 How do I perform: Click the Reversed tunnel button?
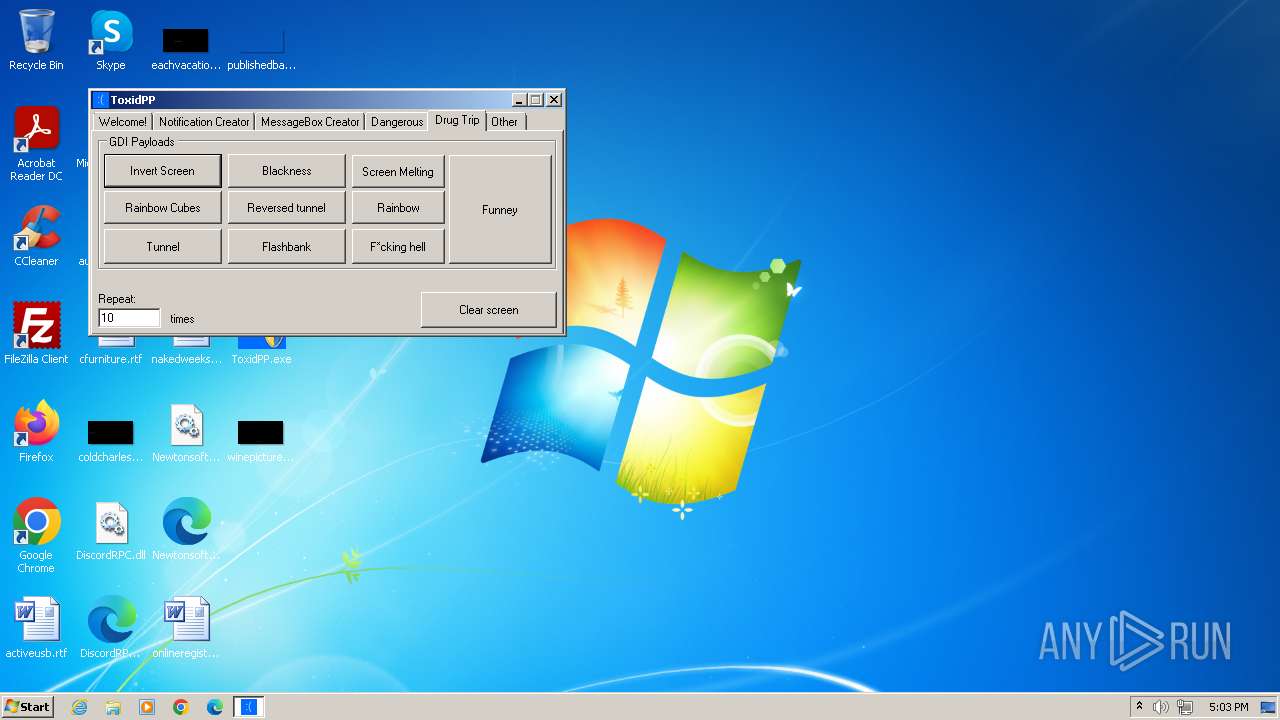click(286, 208)
